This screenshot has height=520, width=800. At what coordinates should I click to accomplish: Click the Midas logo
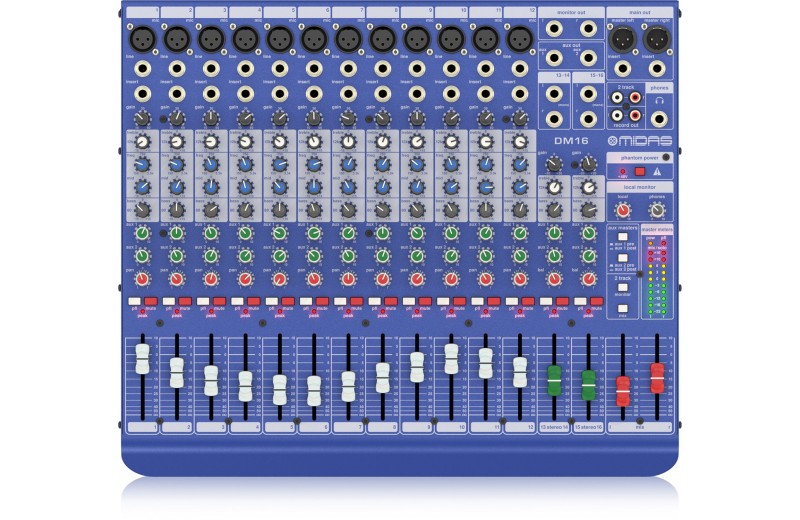pos(640,141)
